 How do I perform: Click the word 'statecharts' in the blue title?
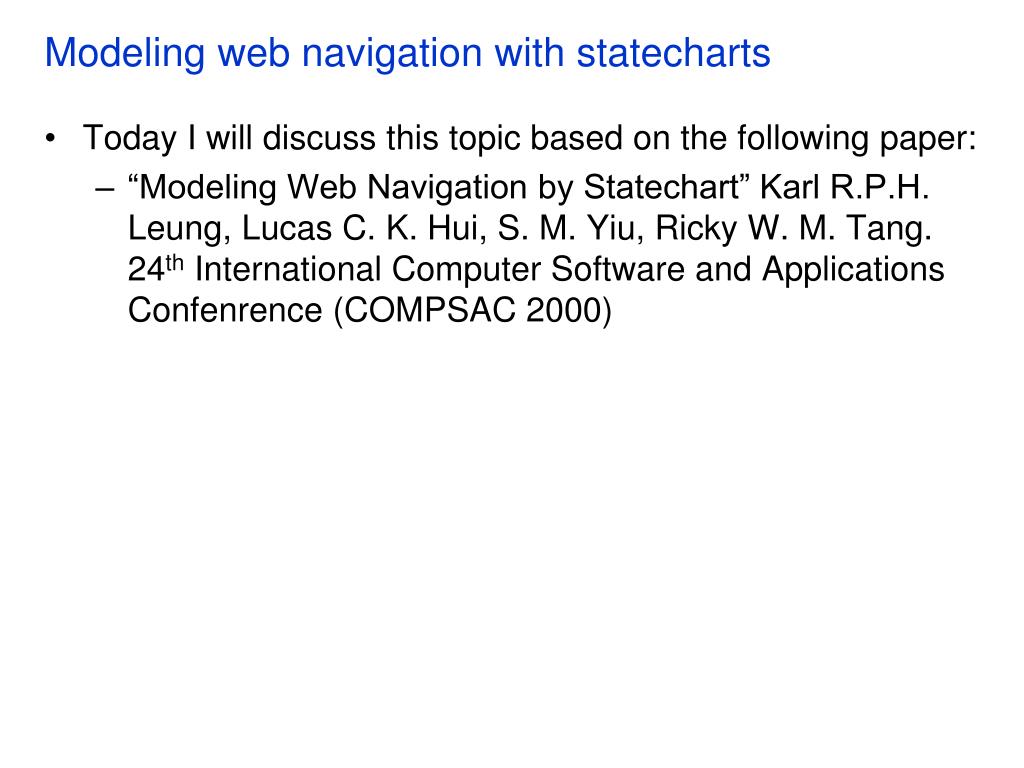tap(673, 54)
